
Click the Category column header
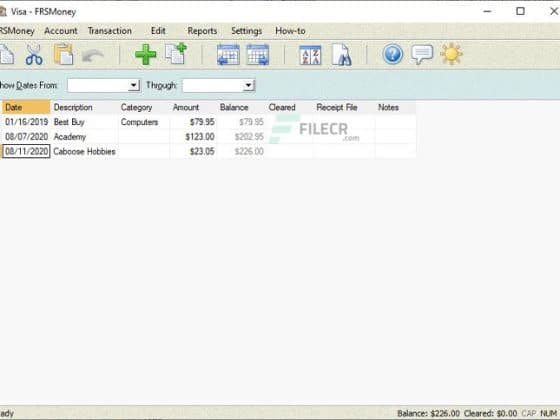point(144,108)
